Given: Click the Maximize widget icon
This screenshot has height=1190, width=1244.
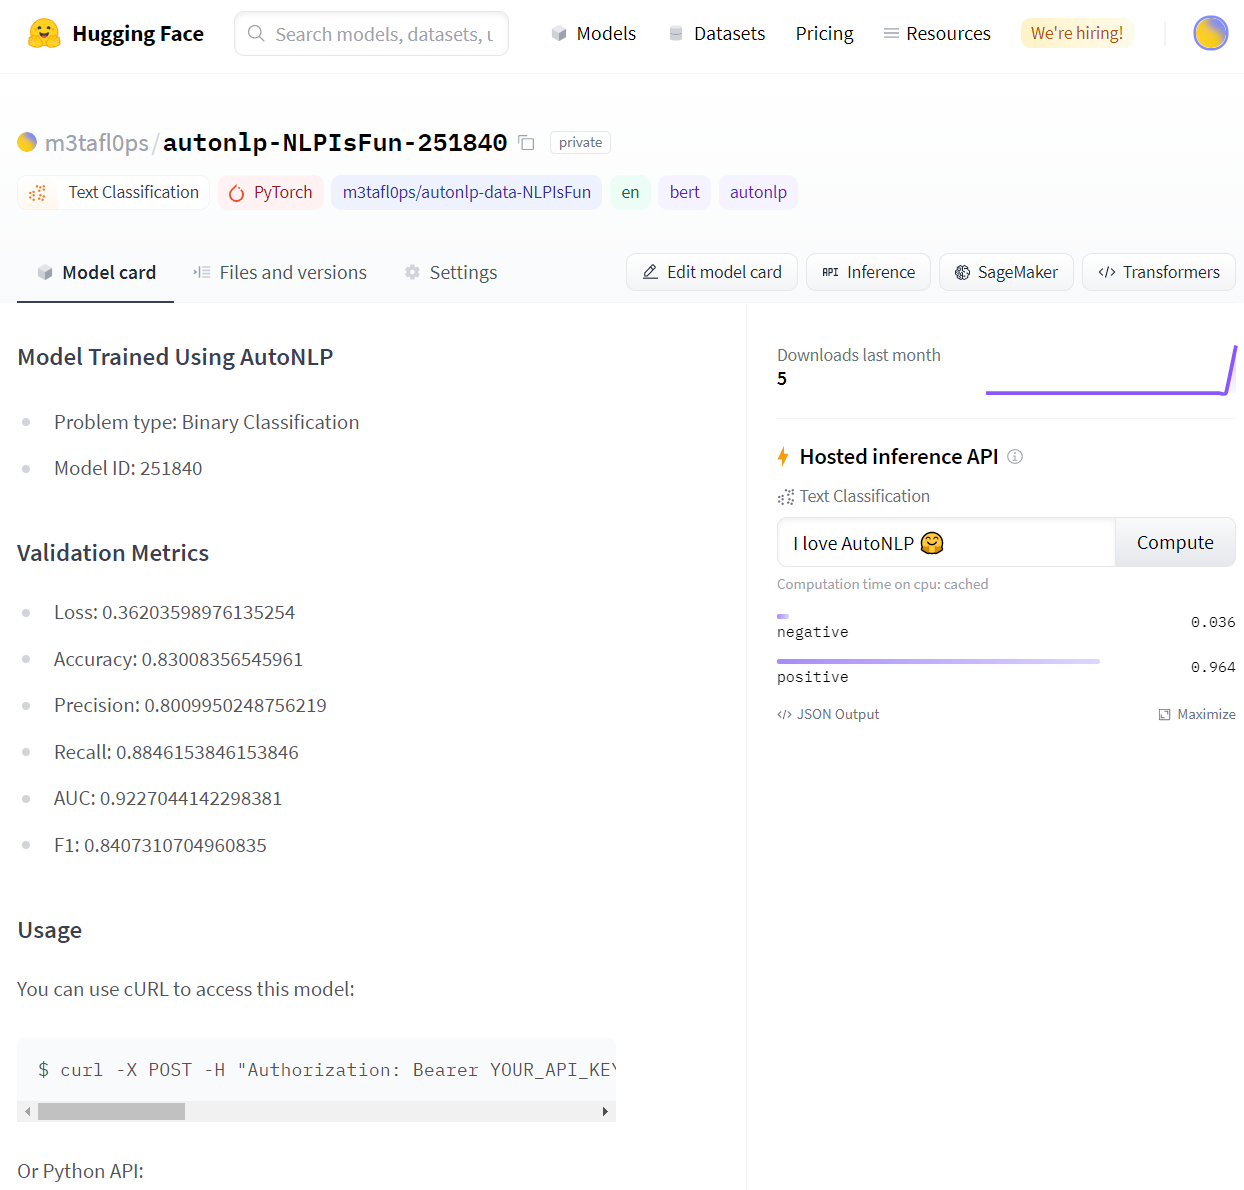Looking at the screenshot, I should point(1164,715).
